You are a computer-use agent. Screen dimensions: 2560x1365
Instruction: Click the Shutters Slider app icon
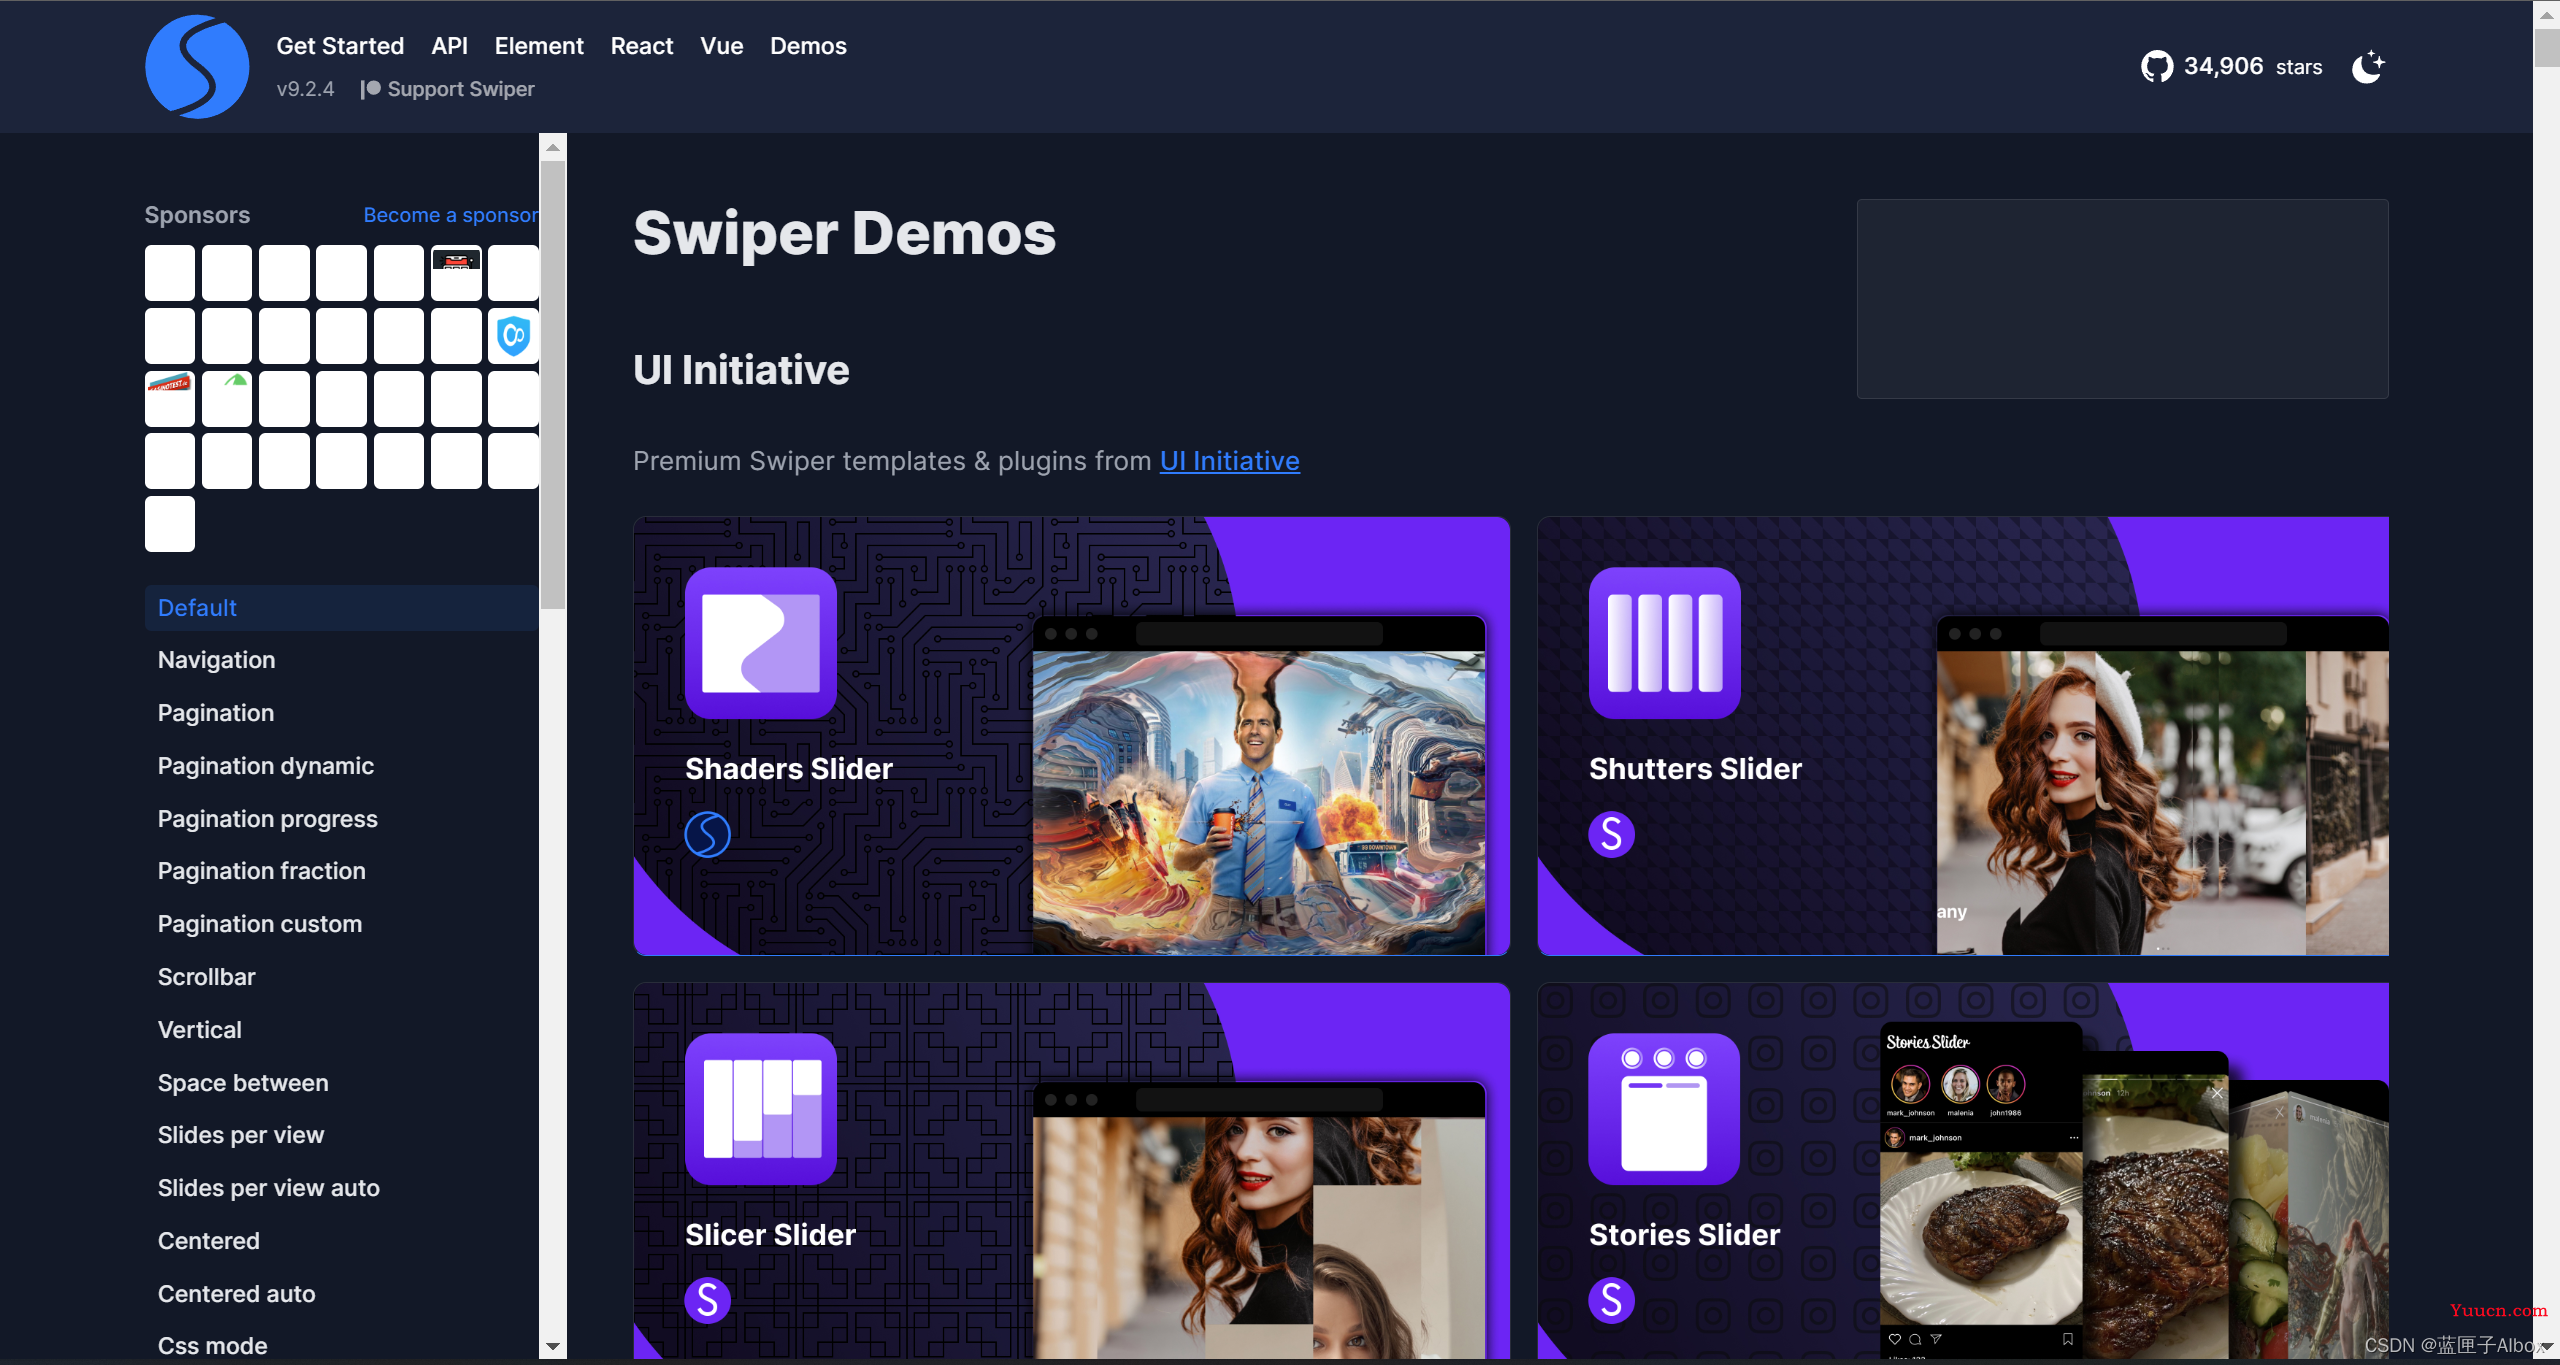[1665, 643]
